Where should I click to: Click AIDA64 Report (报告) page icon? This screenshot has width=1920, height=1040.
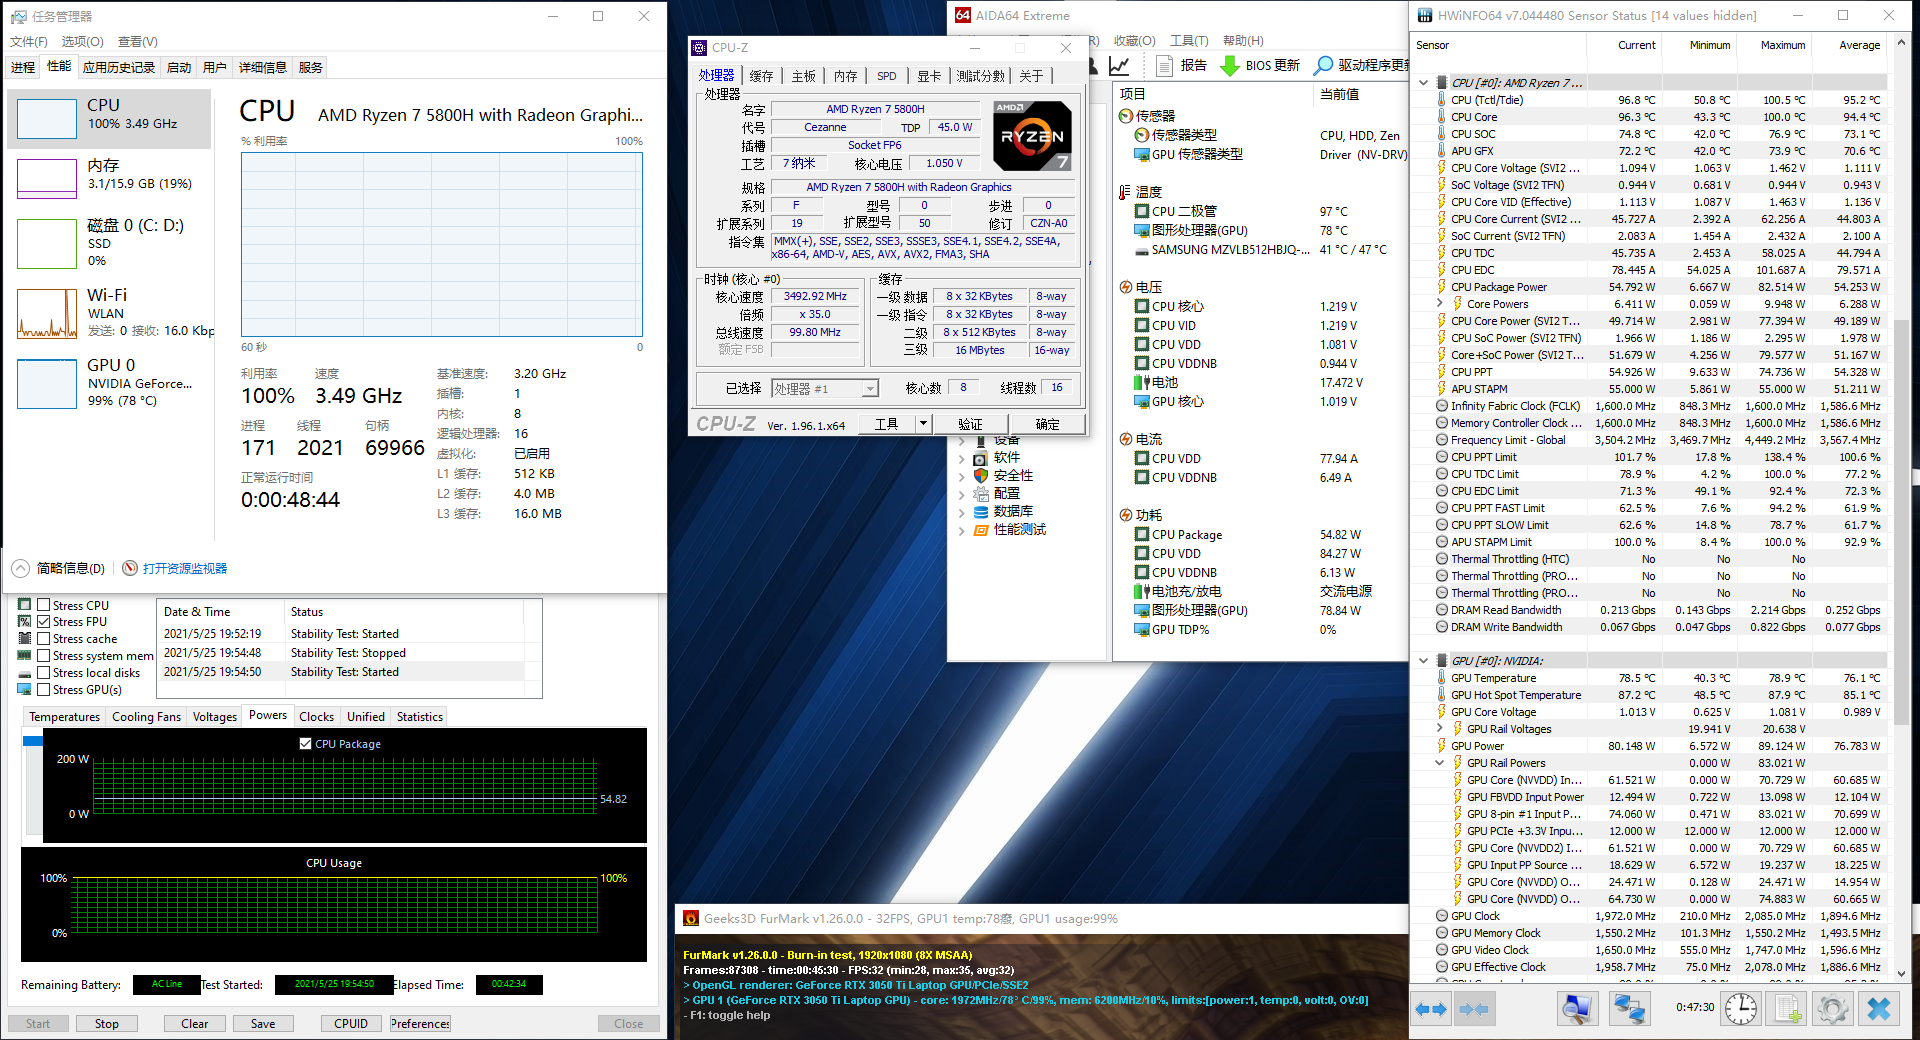click(1164, 66)
